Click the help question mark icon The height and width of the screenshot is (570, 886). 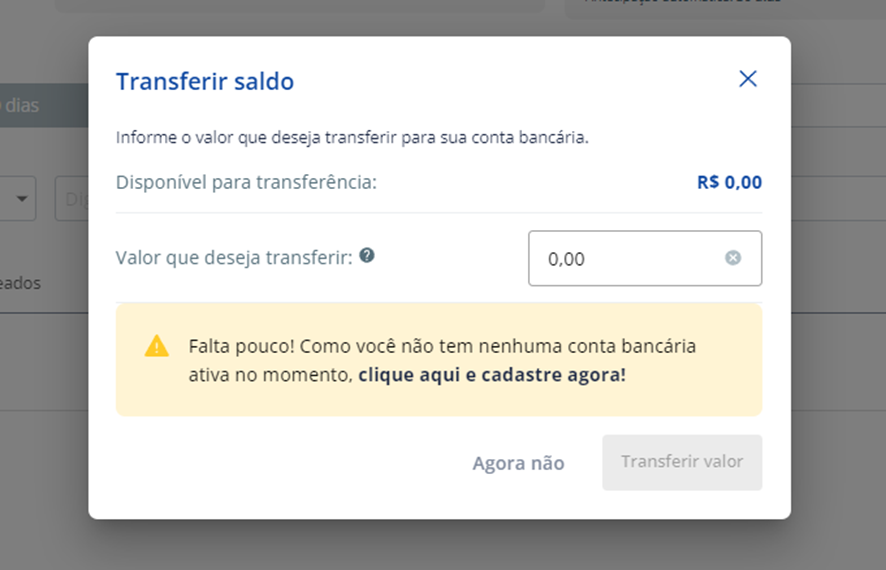(367, 256)
